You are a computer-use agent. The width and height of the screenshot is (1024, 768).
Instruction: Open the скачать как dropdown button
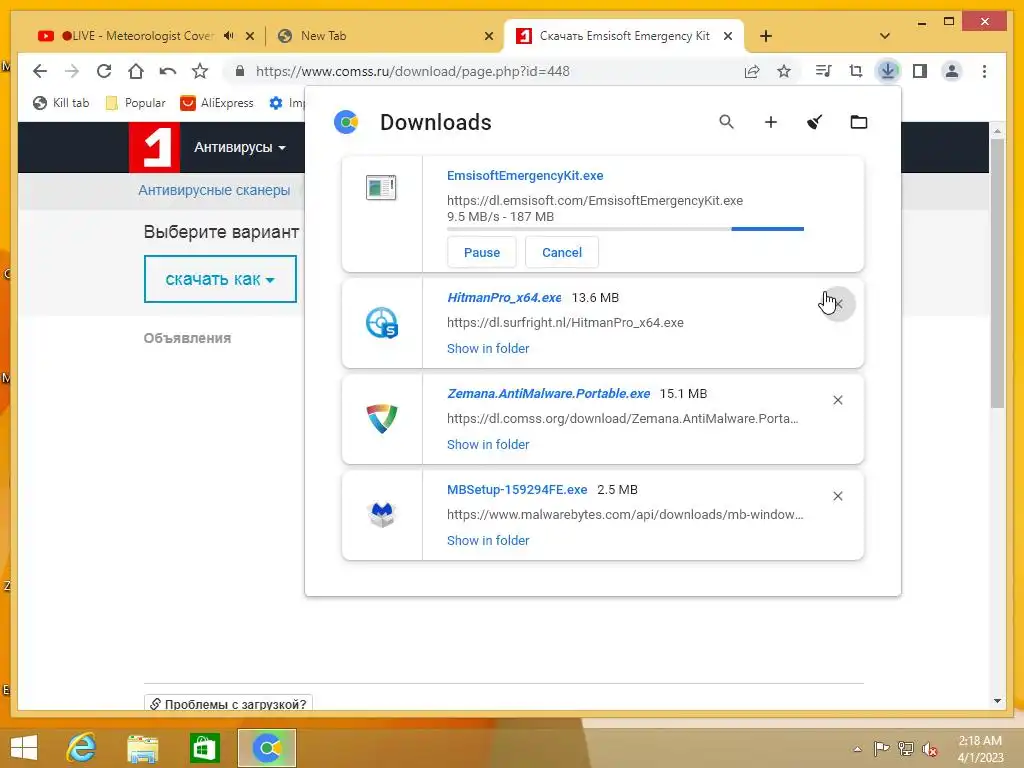pyautogui.click(x=220, y=280)
